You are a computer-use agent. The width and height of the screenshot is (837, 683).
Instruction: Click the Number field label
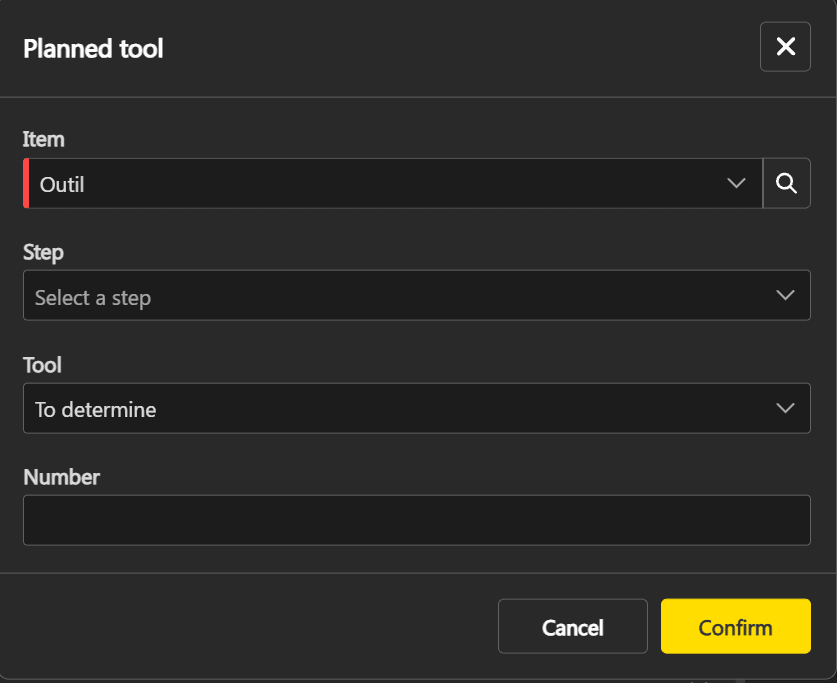coord(61,478)
